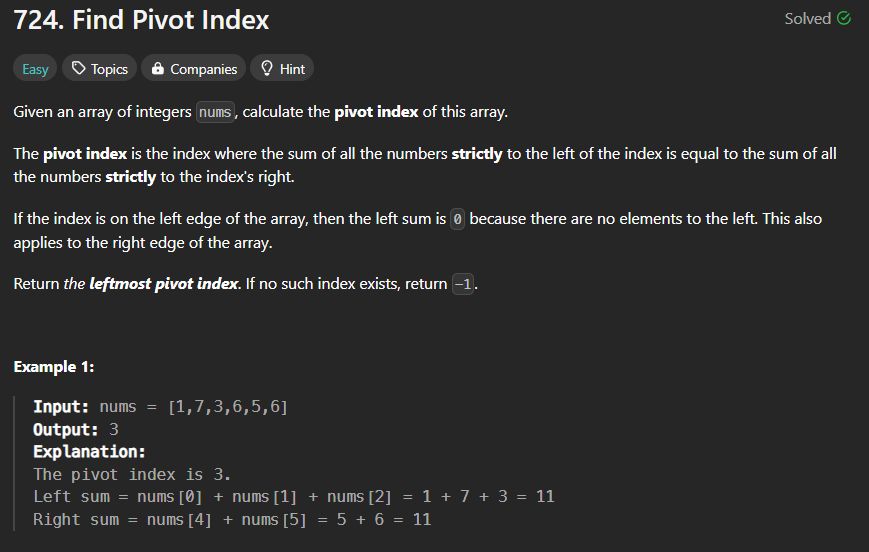Click the inline -1 code snippet

pos(463,284)
